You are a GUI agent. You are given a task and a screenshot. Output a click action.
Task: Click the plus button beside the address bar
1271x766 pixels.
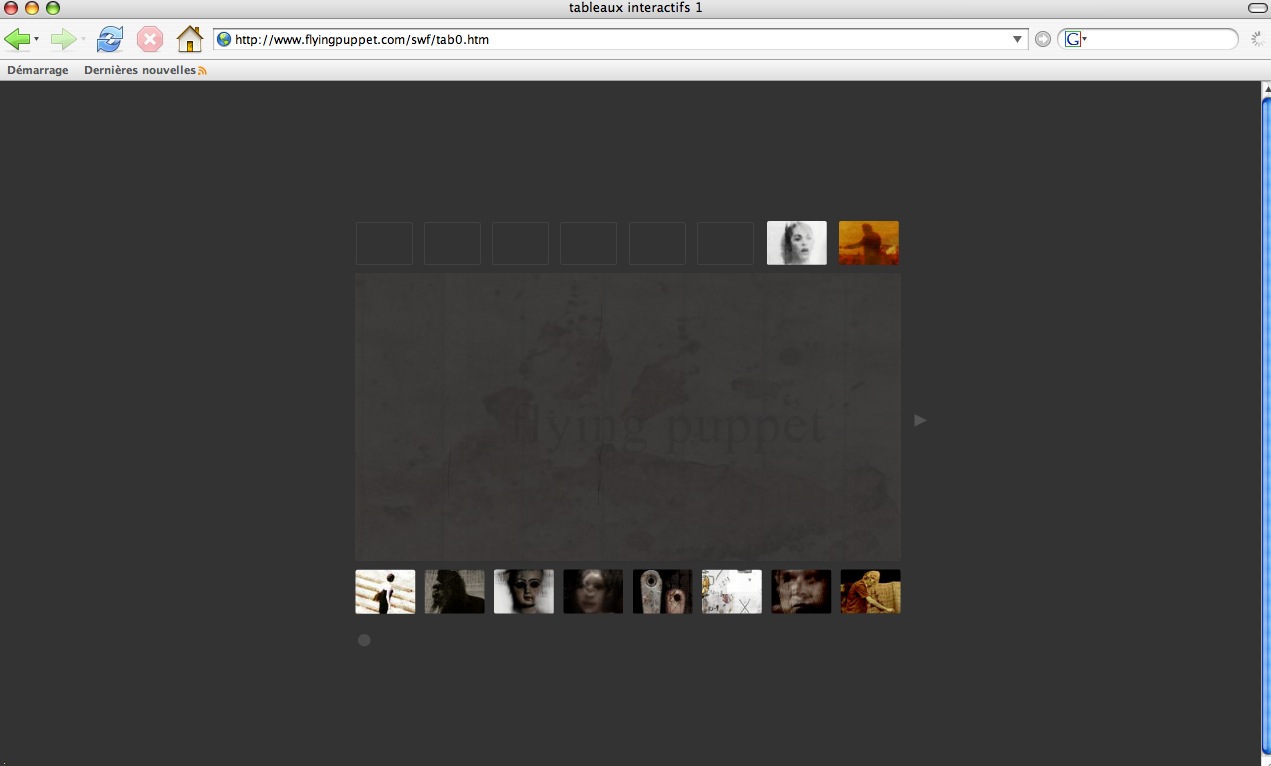tap(1043, 39)
